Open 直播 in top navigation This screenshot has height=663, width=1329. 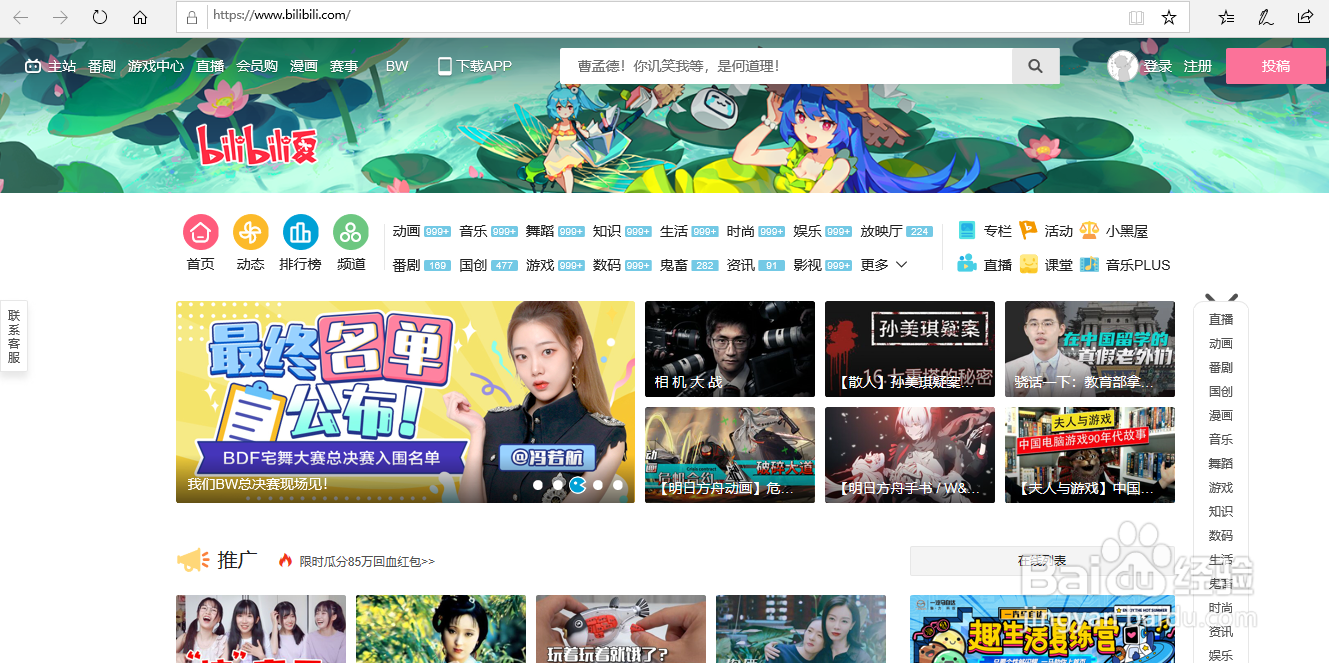tap(210, 66)
